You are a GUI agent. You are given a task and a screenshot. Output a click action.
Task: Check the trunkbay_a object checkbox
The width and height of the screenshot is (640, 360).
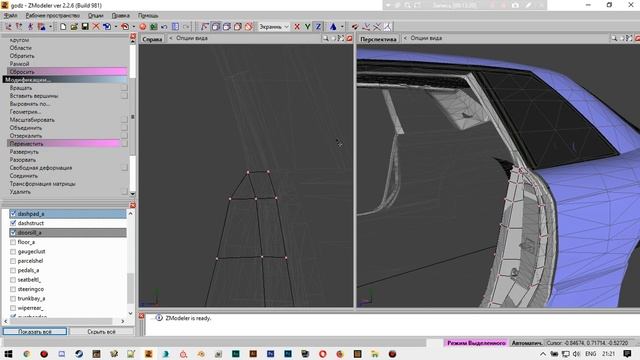(x=13, y=298)
